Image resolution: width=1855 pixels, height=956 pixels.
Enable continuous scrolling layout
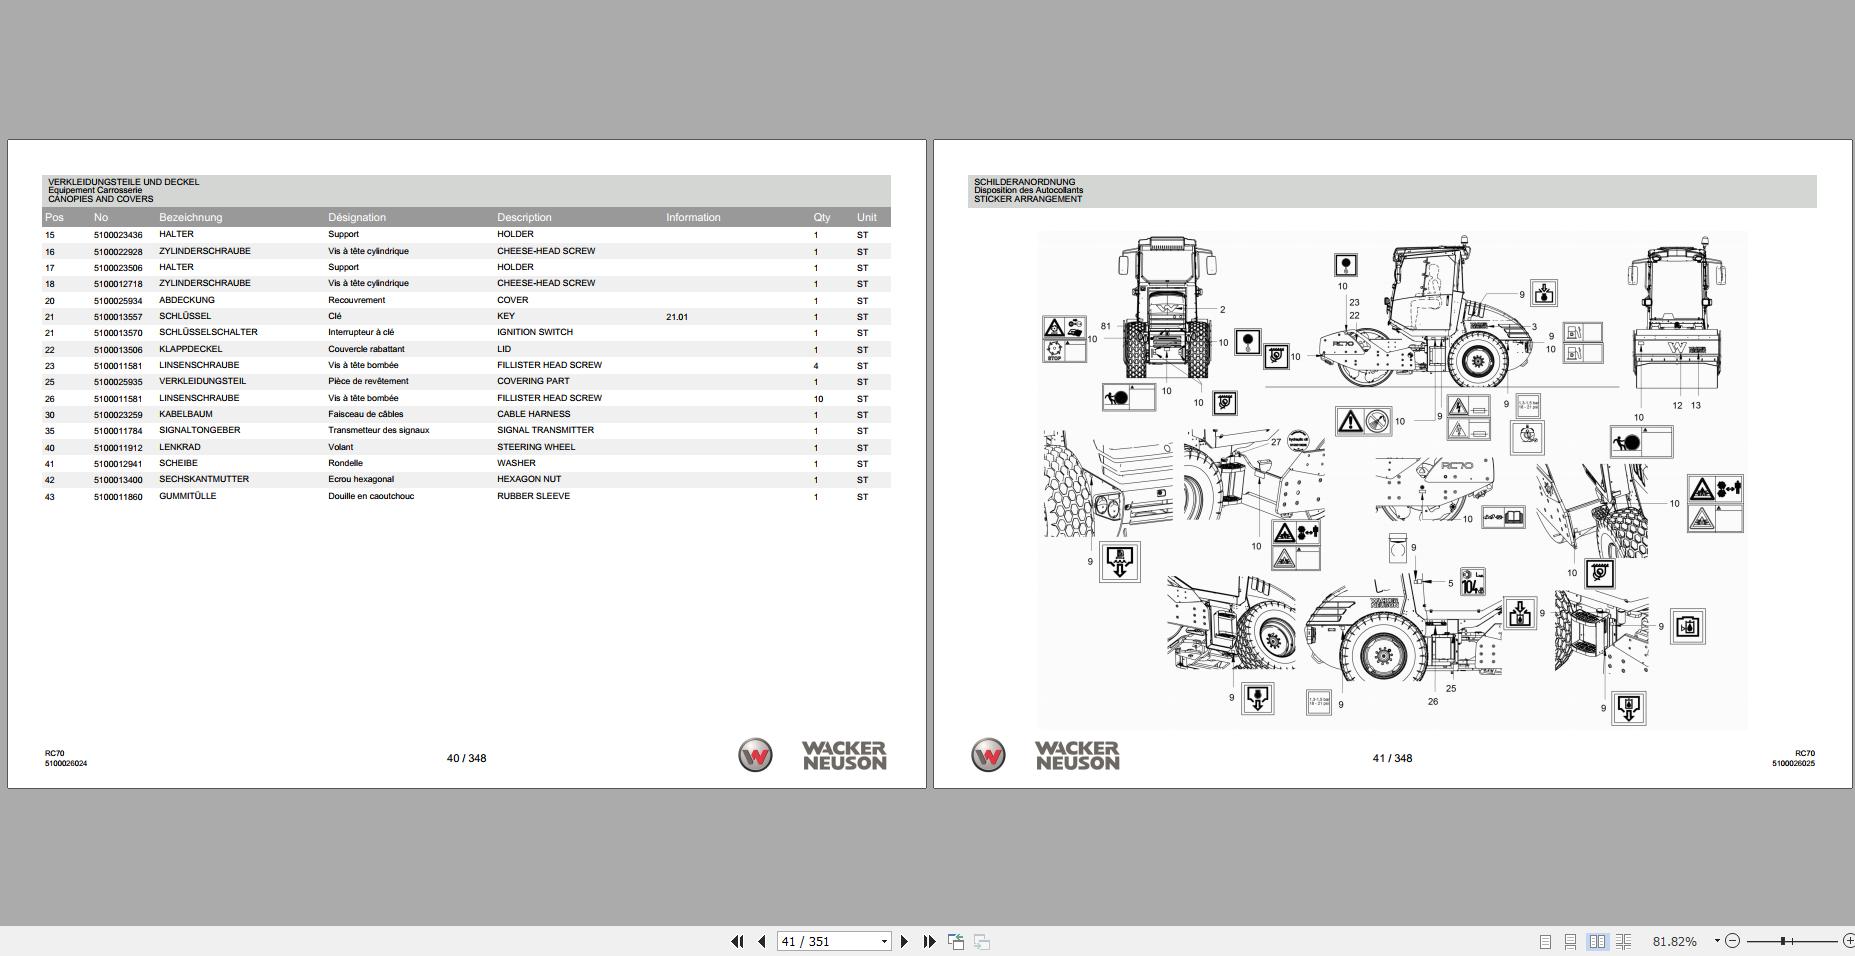click(1570, 941)
